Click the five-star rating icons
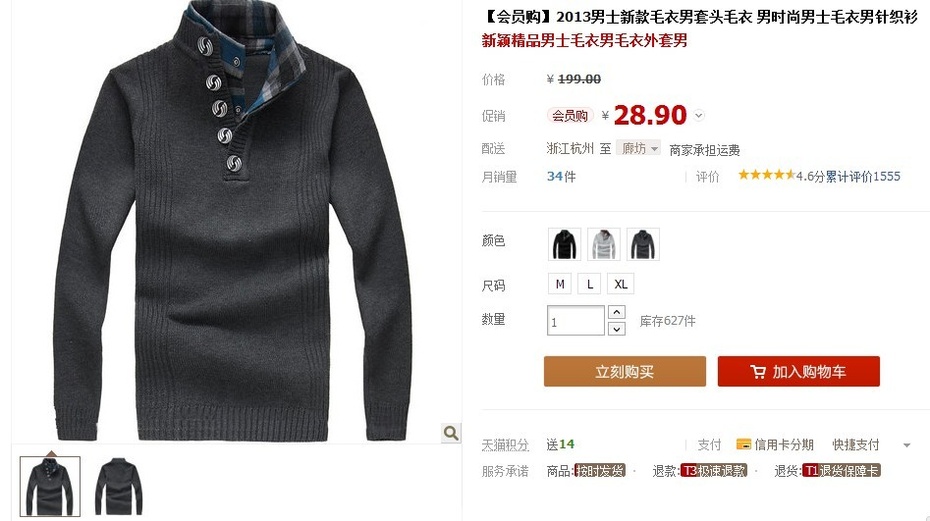The image size is (930, 521). pyautogui.click(x=766, y=175)
